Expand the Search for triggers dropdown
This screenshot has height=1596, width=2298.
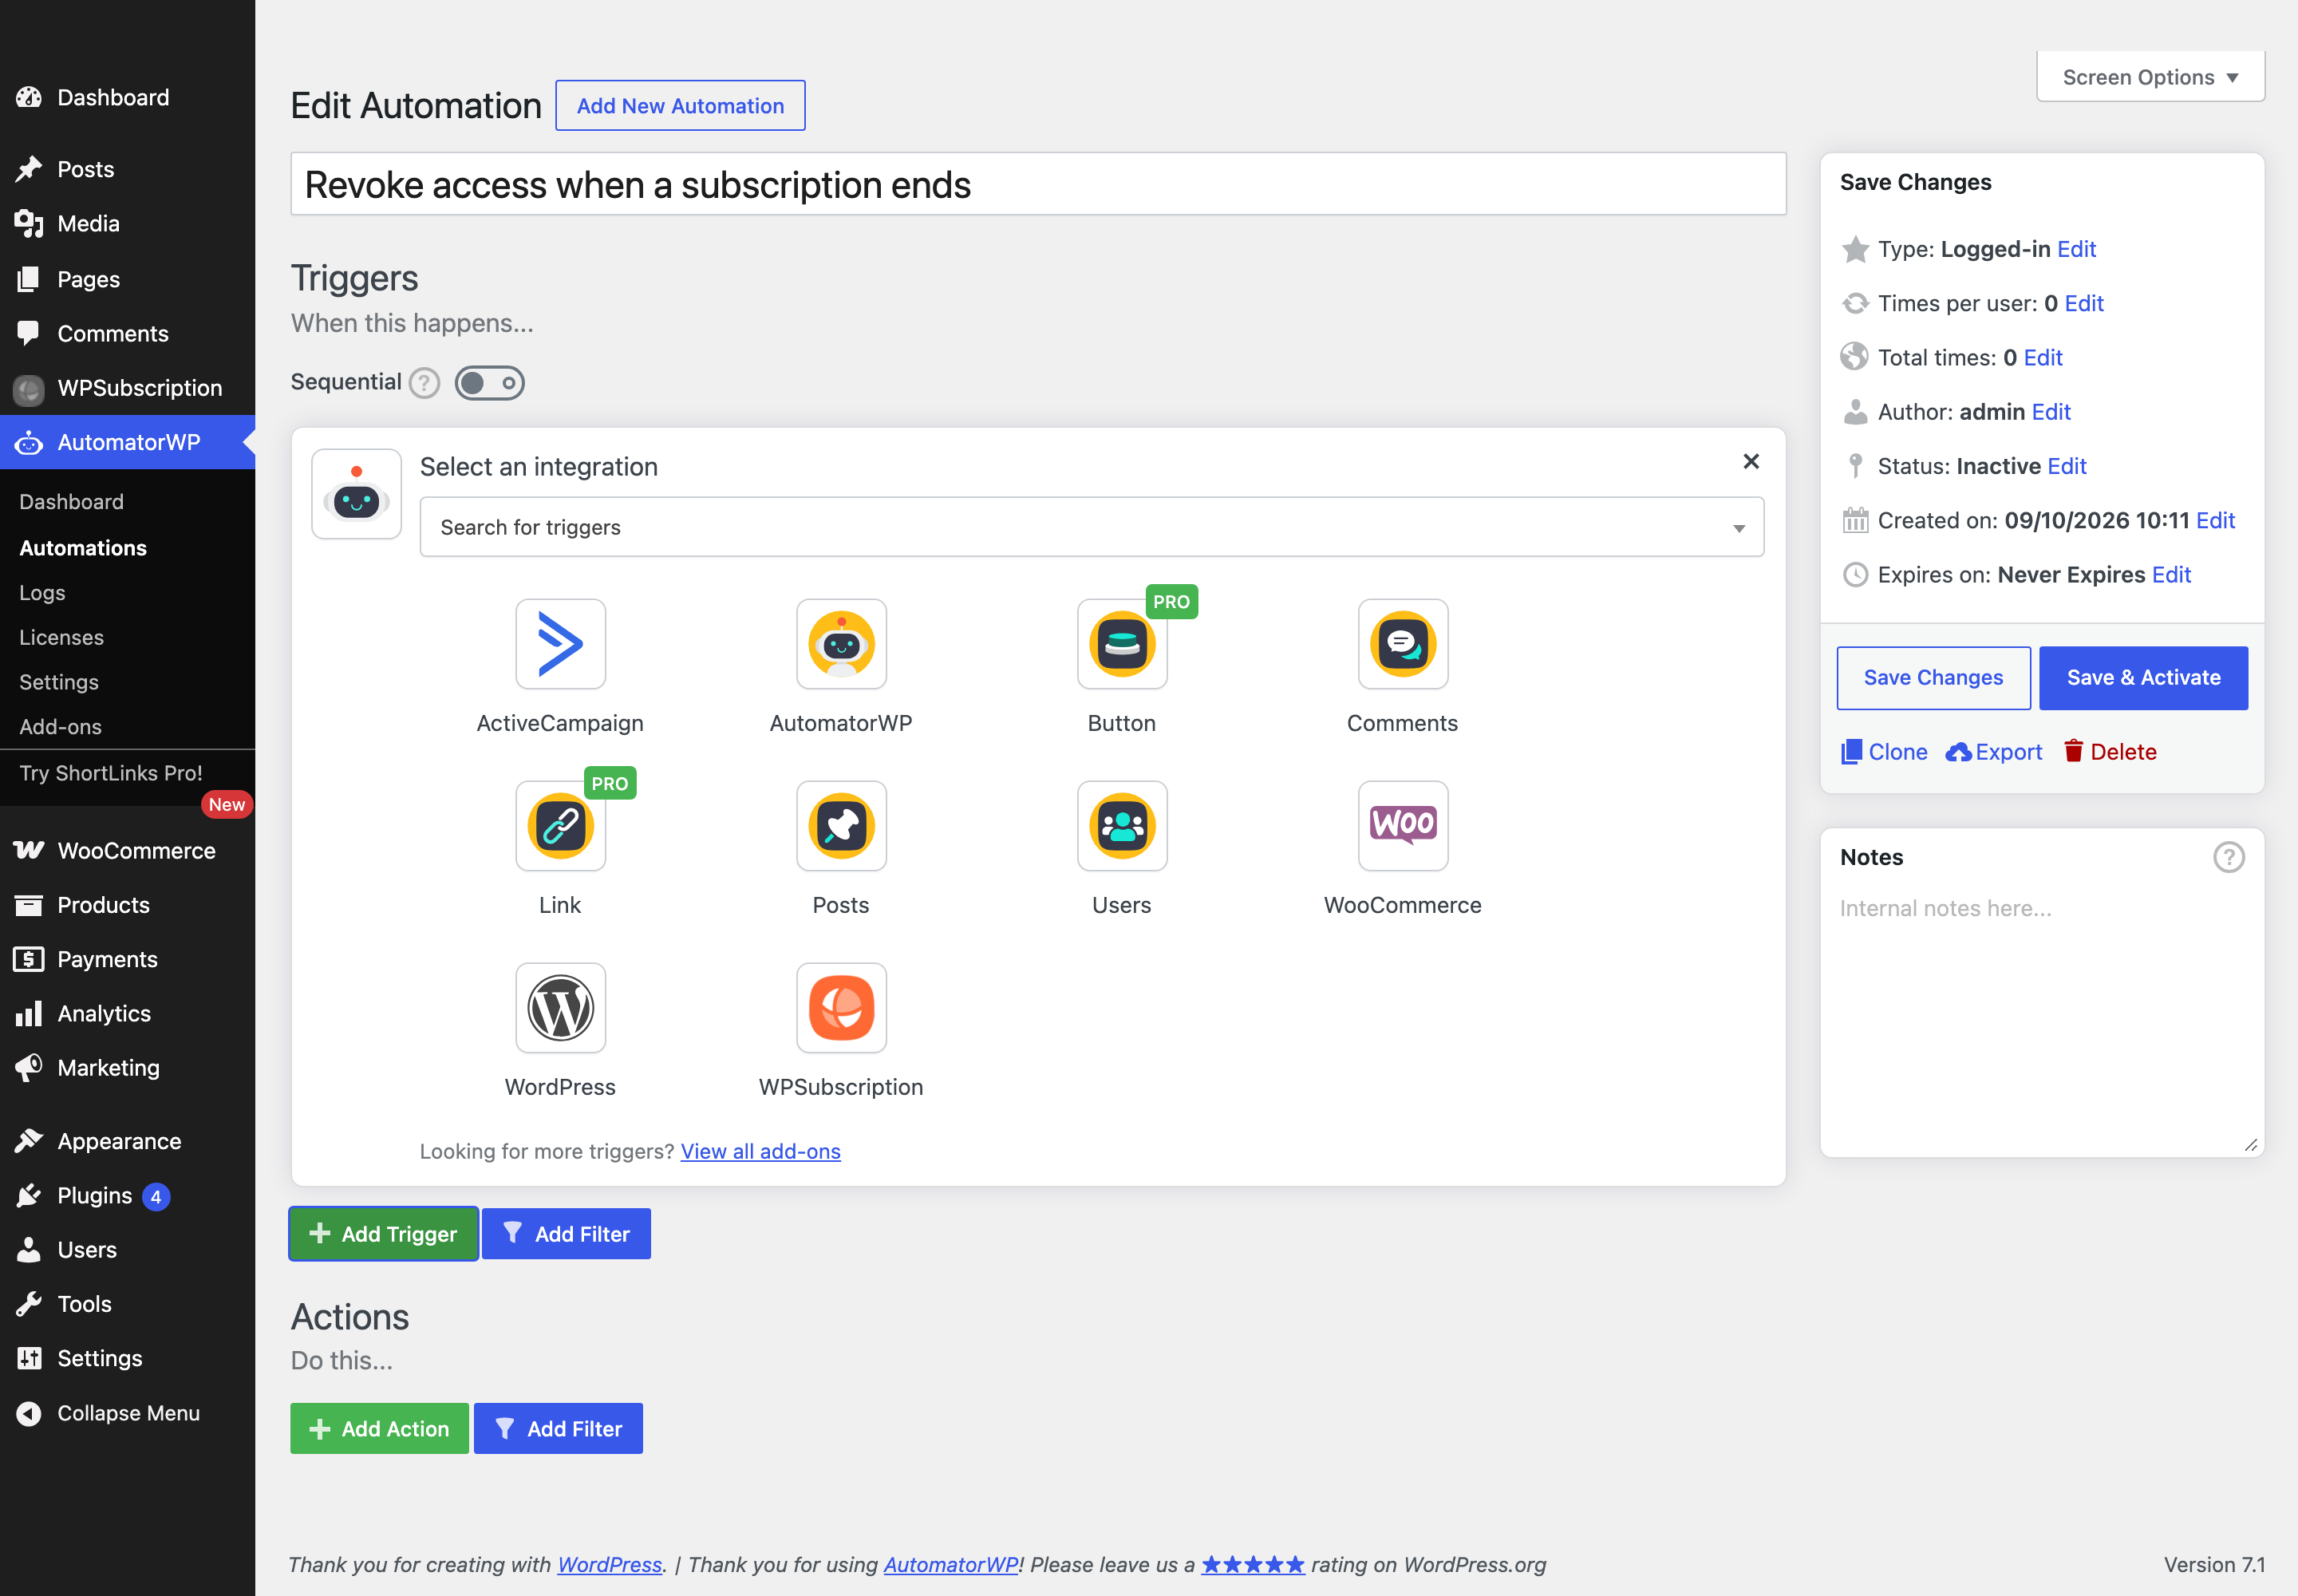(x=1092, y=527)
